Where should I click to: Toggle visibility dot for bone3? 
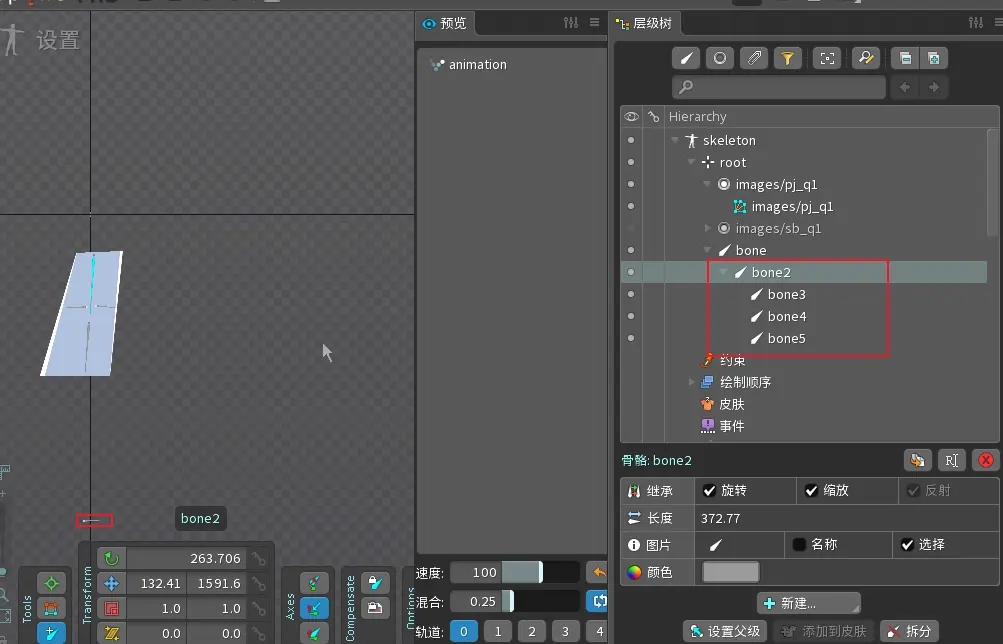(x=631, y=294)
